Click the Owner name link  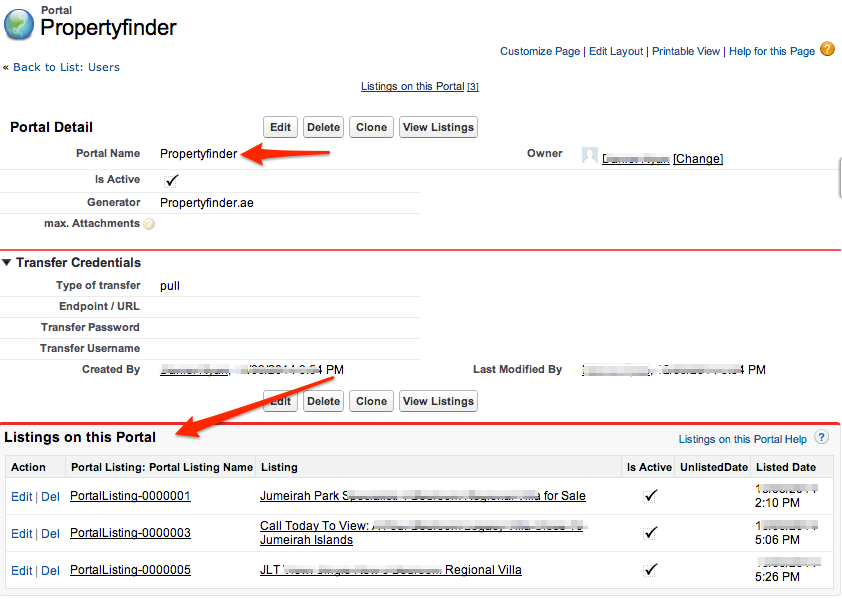[636, 159]
